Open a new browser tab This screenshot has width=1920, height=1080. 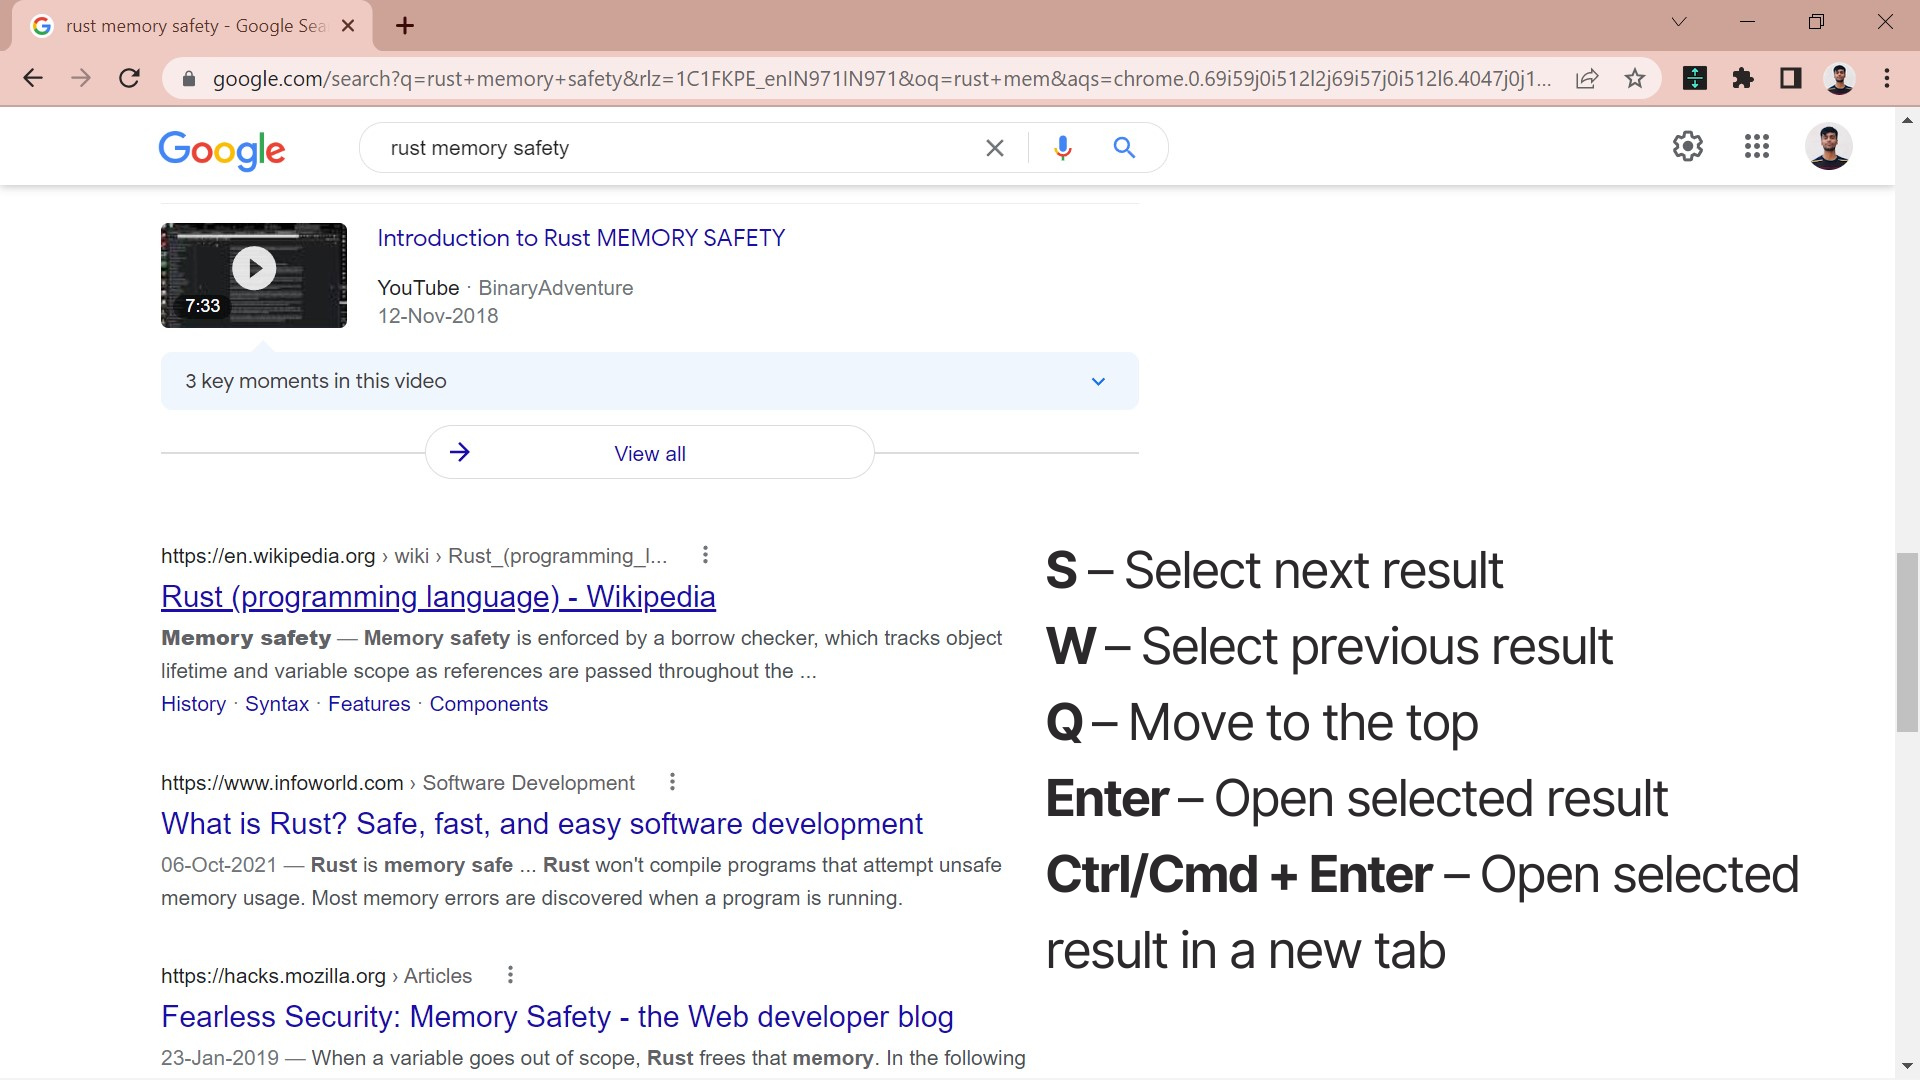[404, 26]
